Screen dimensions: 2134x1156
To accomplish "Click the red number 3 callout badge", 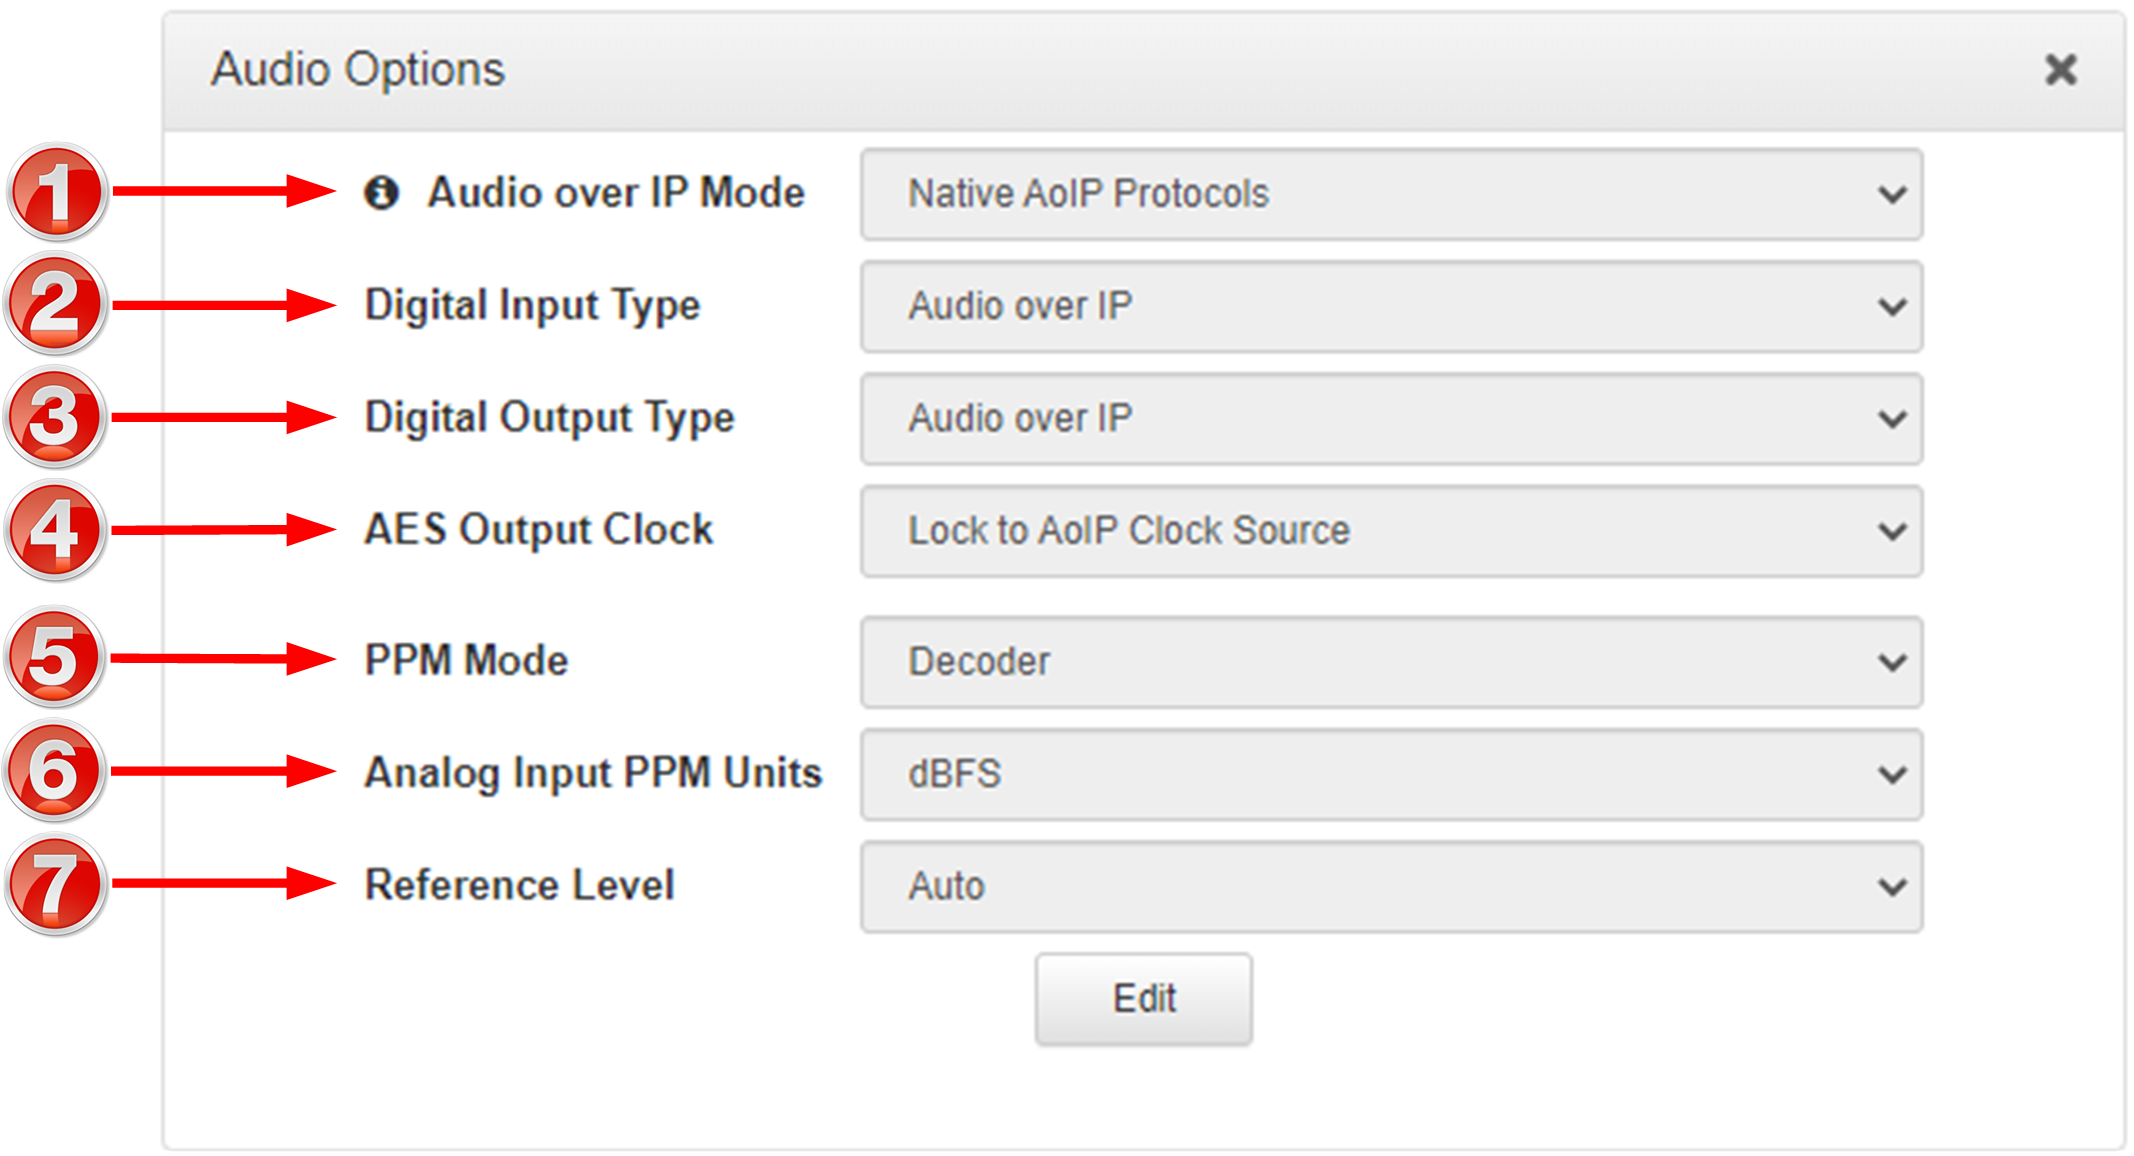I will click(x=55, y=418).
